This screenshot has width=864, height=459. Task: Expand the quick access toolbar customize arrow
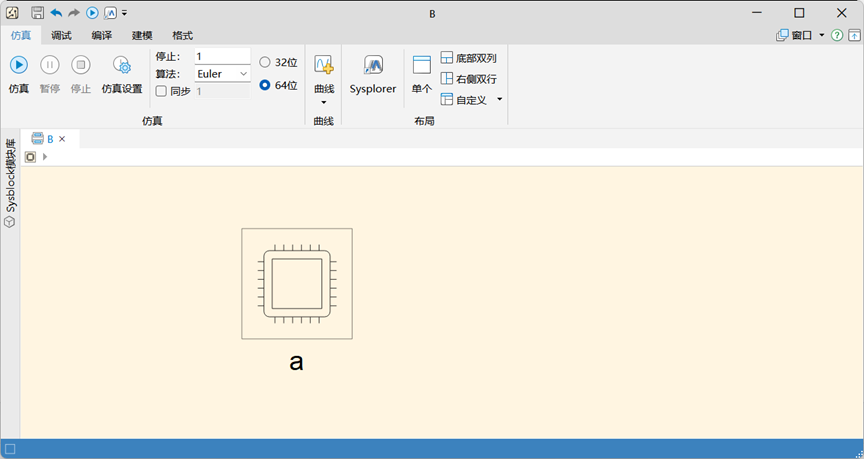125,13
